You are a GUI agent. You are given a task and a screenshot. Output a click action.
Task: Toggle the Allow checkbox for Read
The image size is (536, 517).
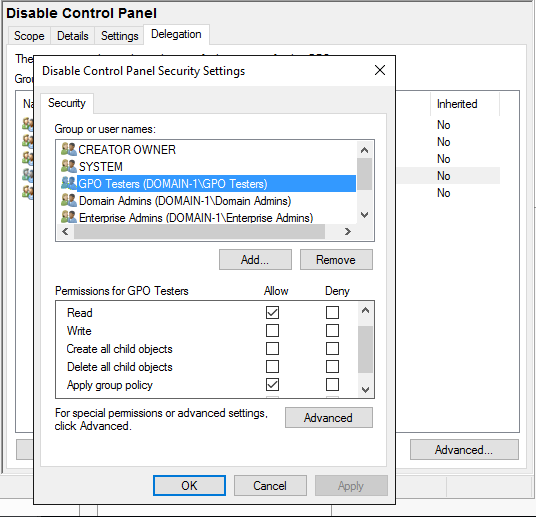(x=272, y=313)
